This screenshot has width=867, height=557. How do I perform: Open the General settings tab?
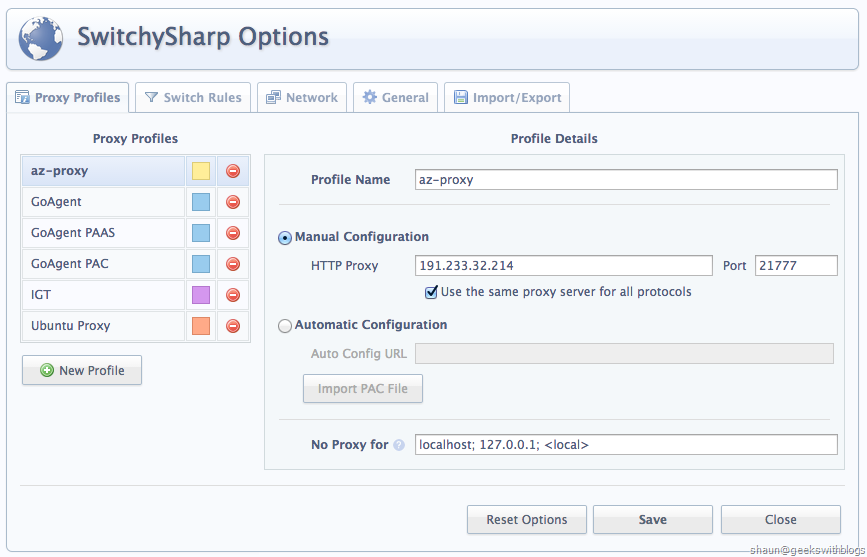pos(395,97)
